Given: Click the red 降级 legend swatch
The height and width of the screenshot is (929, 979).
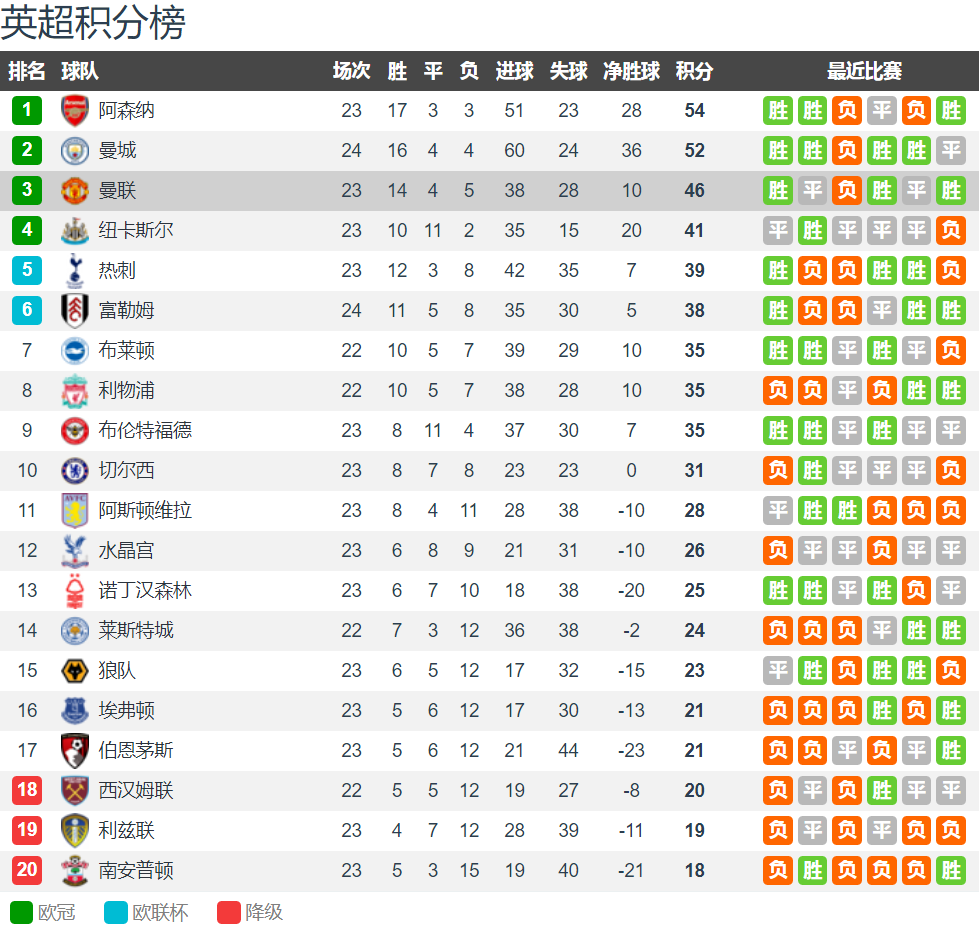Looking at the screenshot, I should pyautogui.click(x=229, y=912).
